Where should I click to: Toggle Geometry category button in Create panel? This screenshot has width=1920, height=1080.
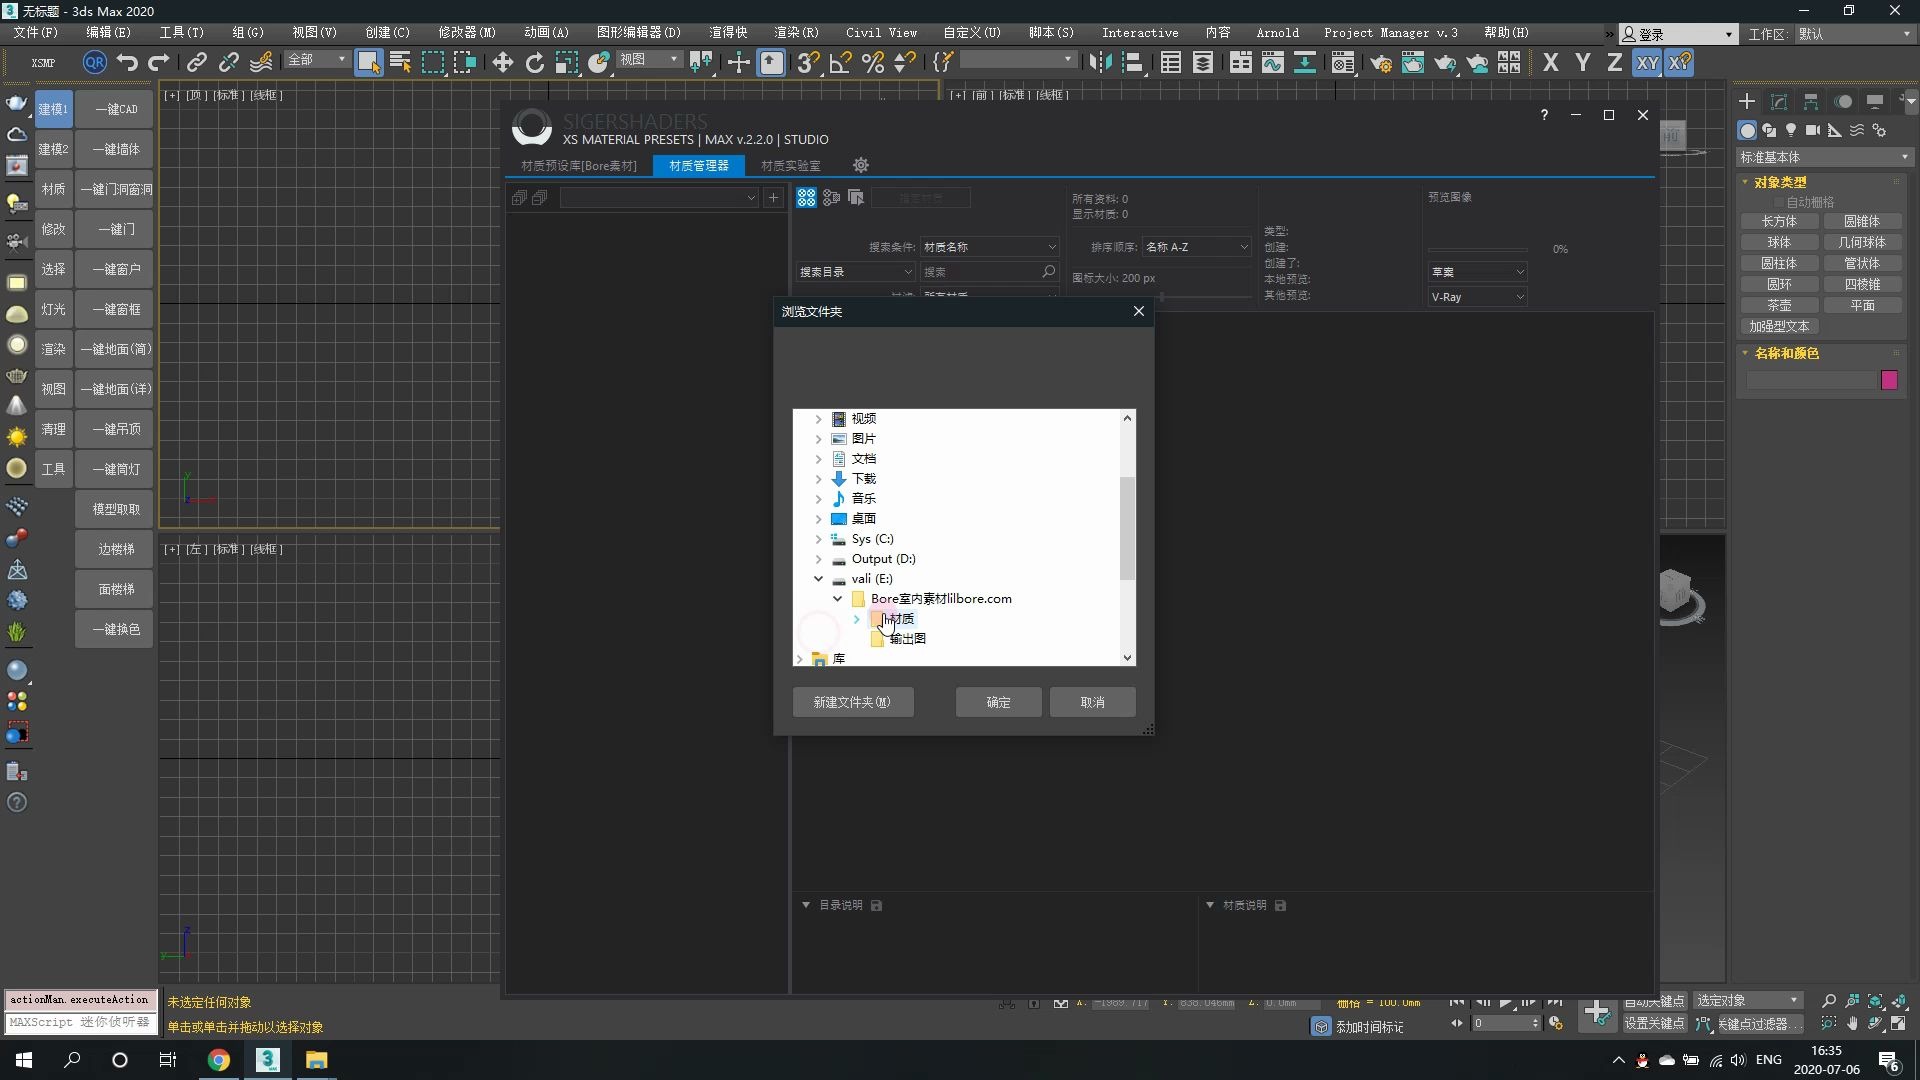[1747, 130]
